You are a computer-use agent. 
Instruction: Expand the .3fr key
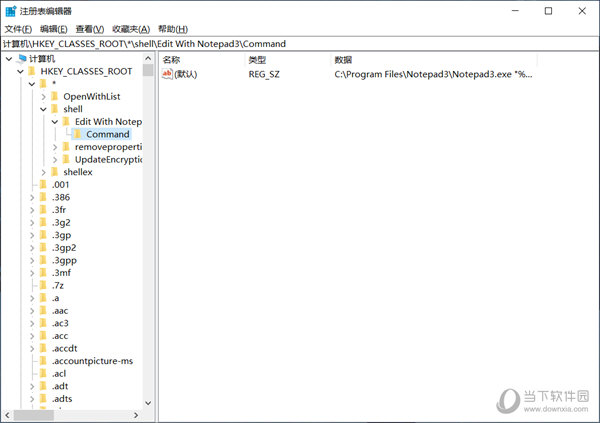[32, 210]
